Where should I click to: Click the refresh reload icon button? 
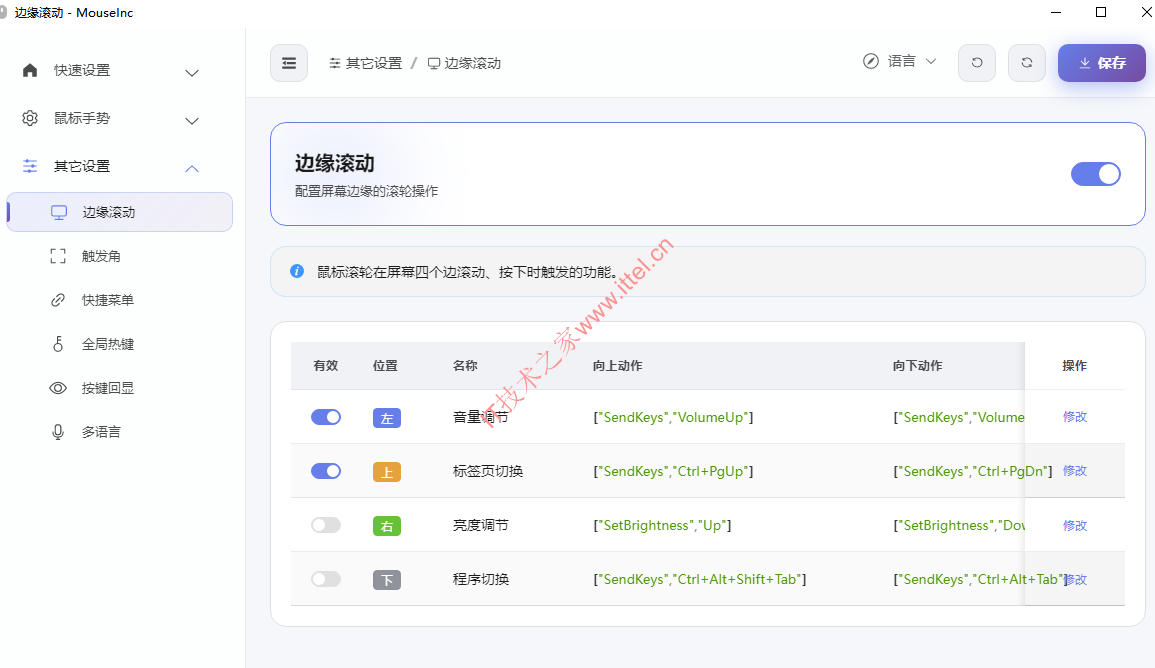tap(1027, 63)
